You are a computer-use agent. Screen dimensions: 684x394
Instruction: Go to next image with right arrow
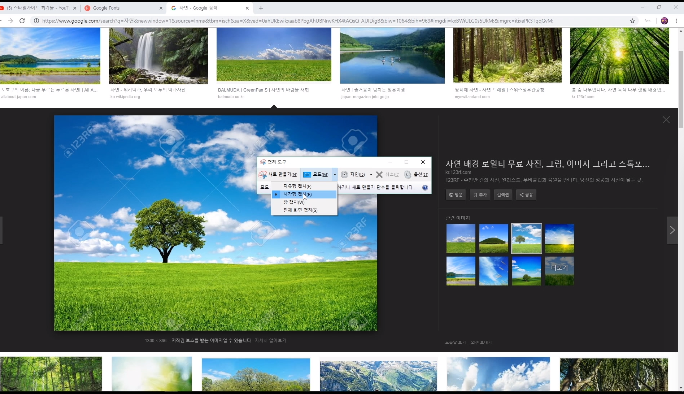point(672,230)
